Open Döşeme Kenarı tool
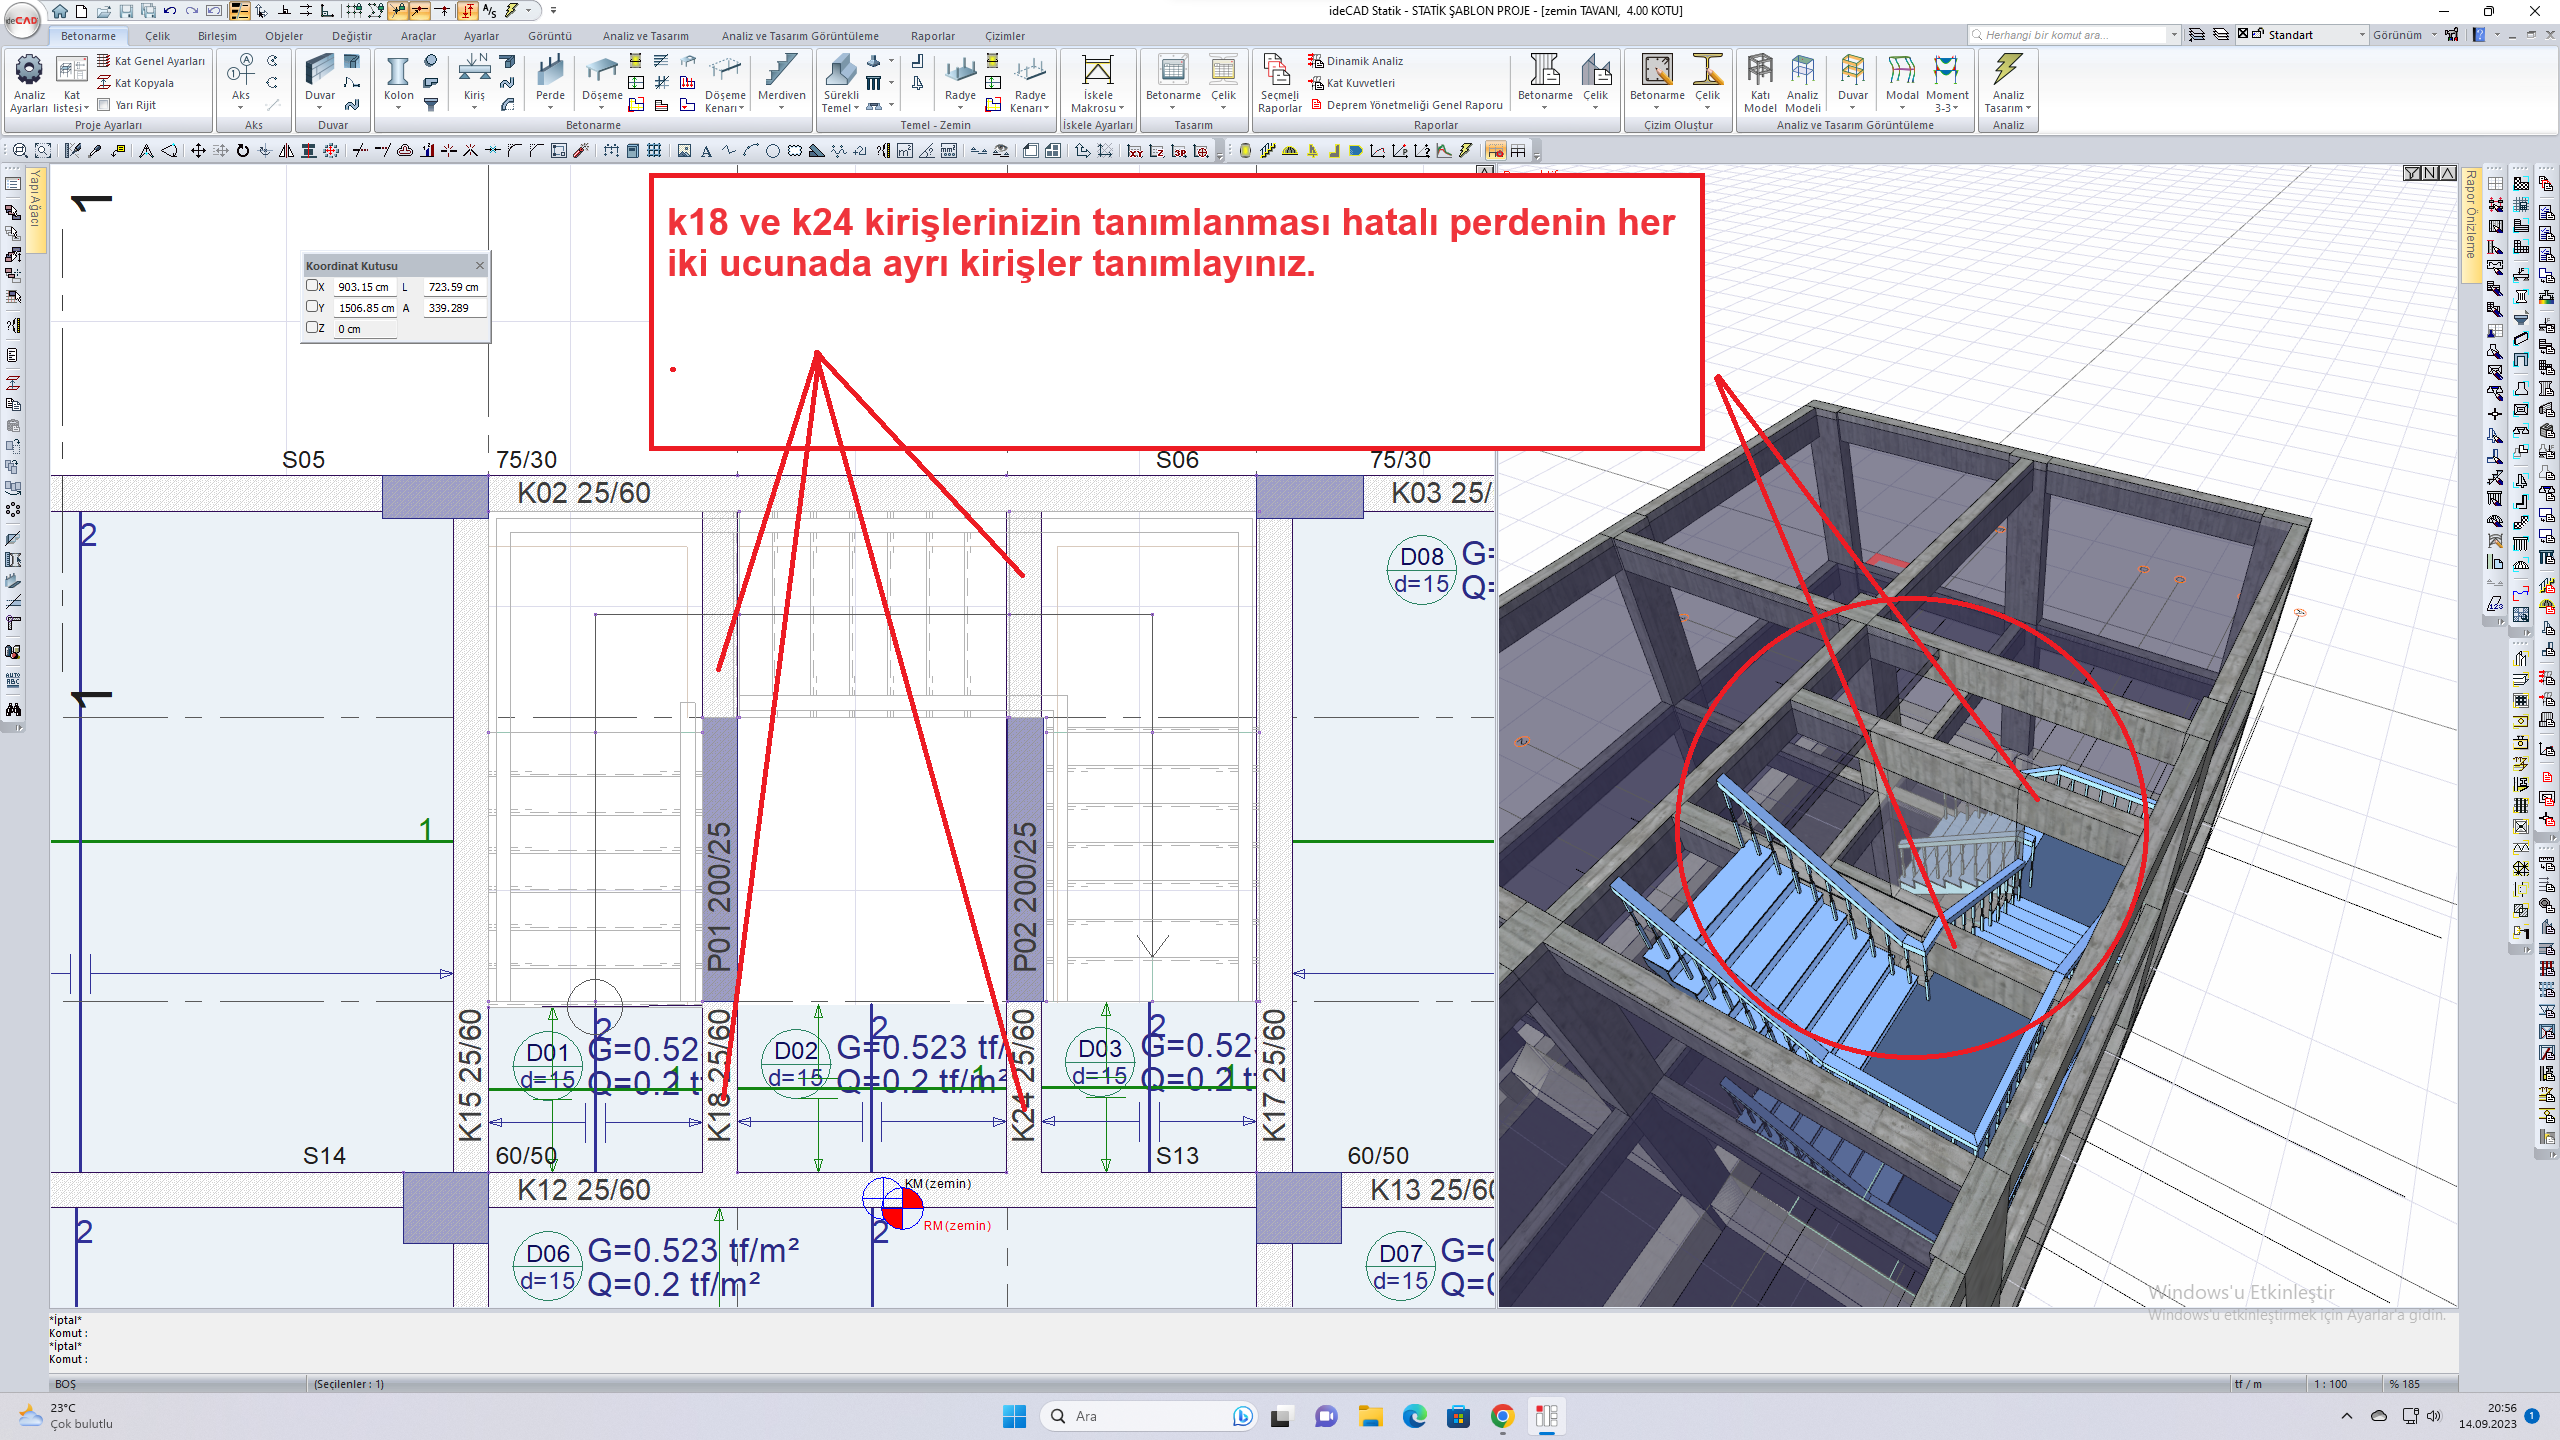 click(725, 83)
